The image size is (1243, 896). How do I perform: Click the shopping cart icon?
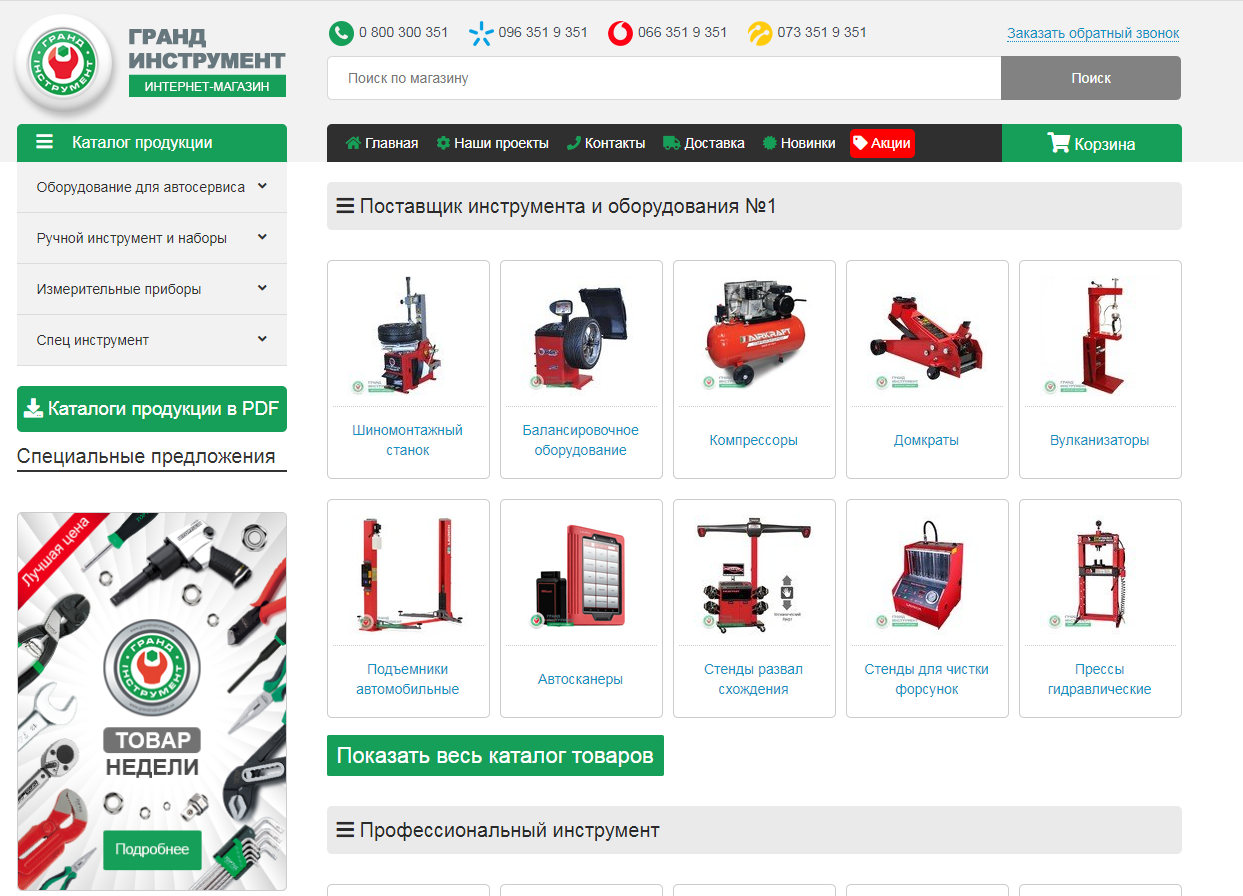pyautogui.click(x=1058, y=143)
